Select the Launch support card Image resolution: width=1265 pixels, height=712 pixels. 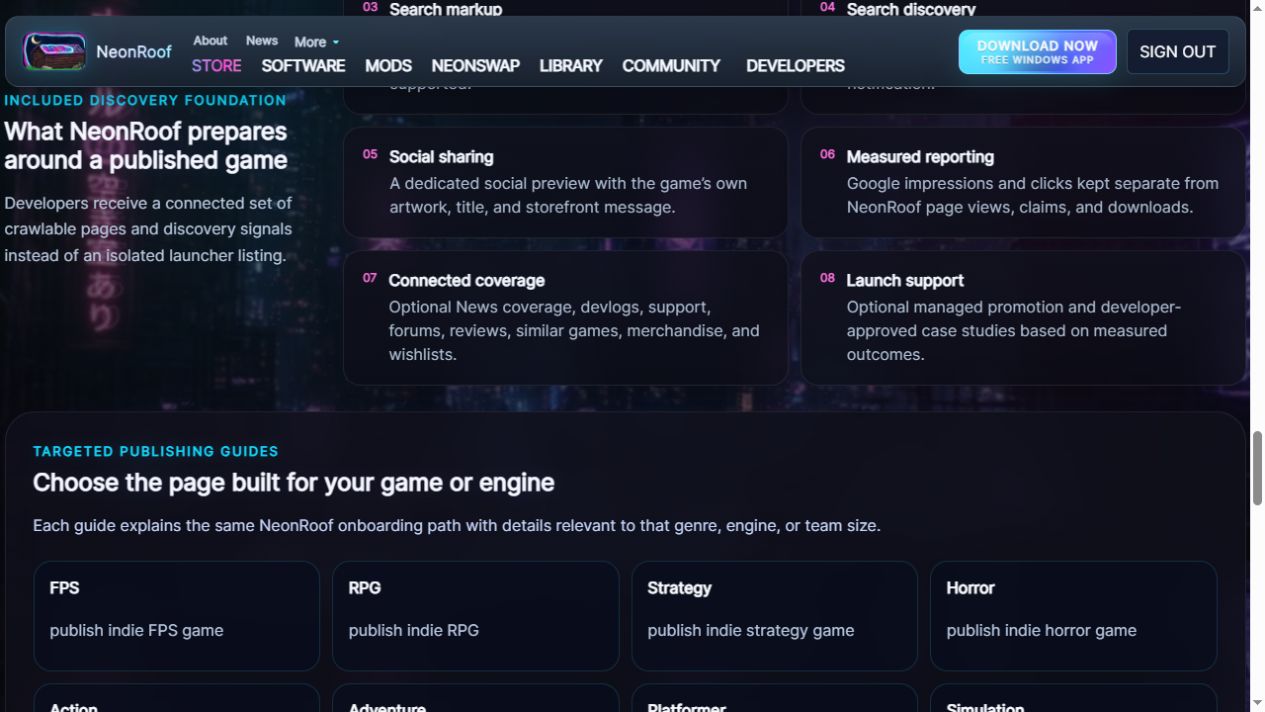pos(1023,318)
